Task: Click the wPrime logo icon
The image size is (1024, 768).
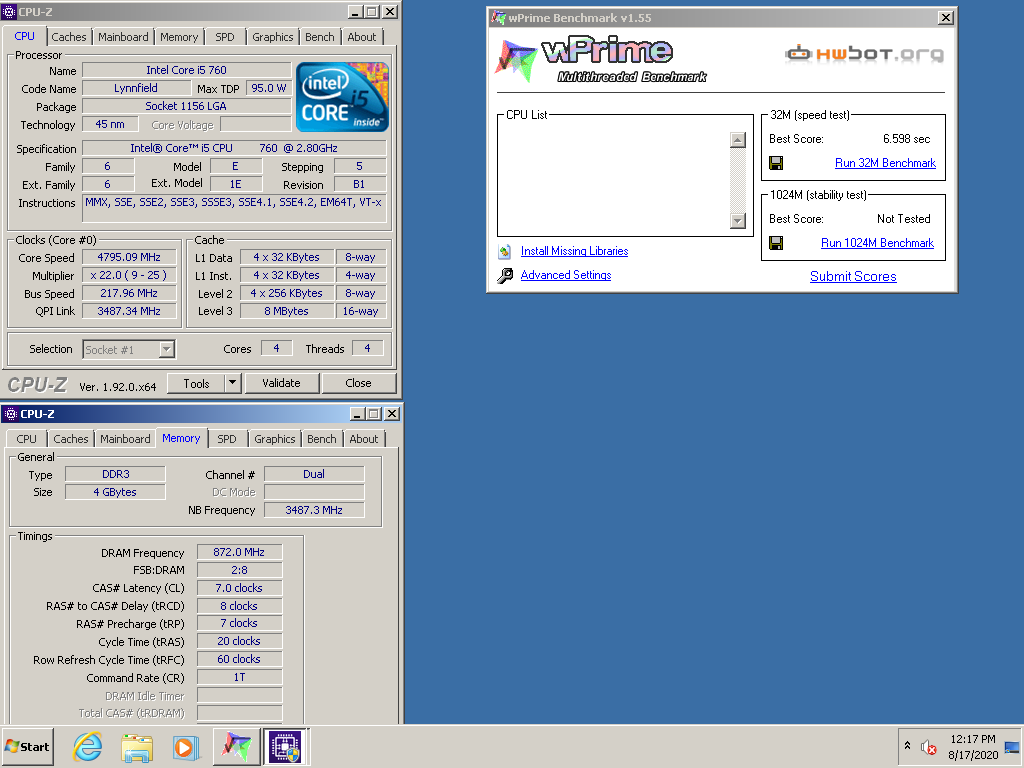Action: (516, 61)
